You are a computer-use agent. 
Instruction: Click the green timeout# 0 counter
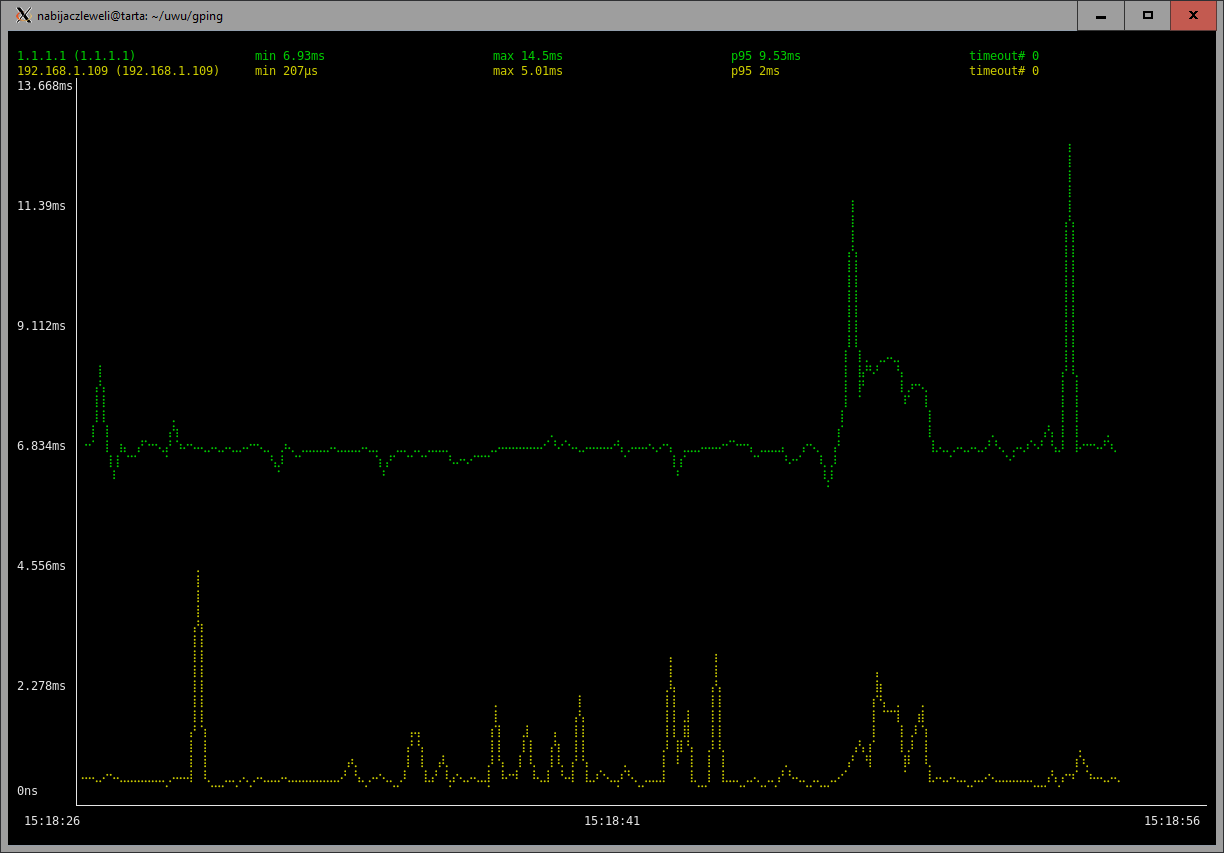click(x=1003, y=56)
